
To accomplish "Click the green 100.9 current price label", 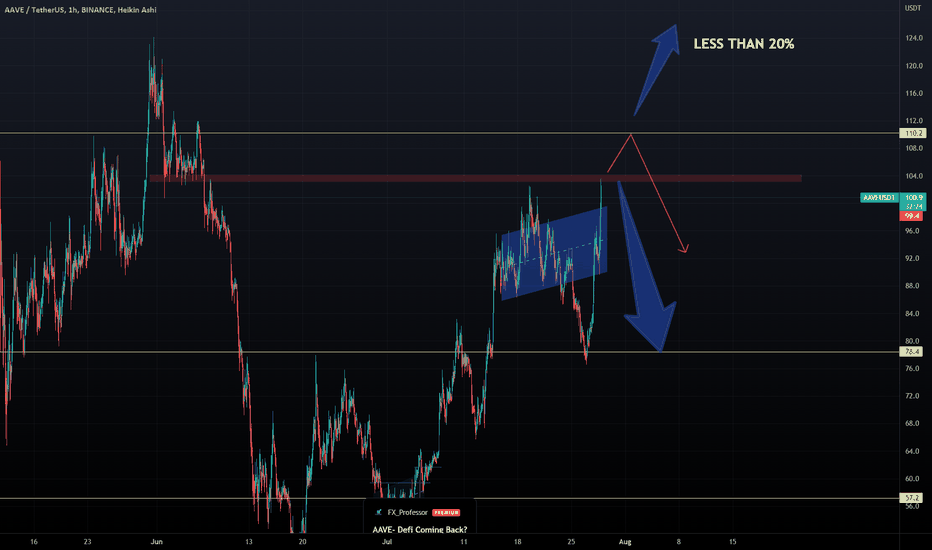I will pos(913,197).
